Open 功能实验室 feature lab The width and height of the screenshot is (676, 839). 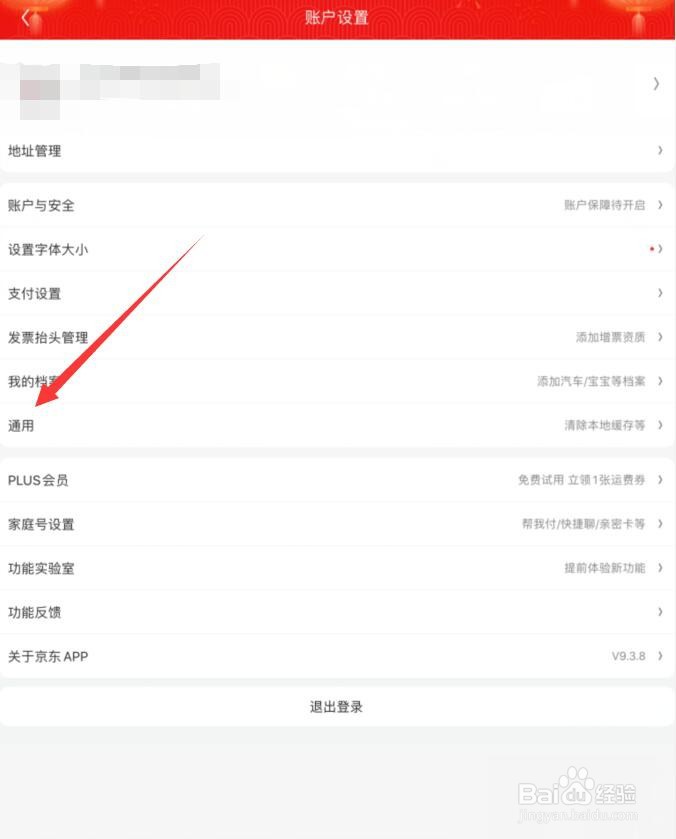(x=337, y=568)
